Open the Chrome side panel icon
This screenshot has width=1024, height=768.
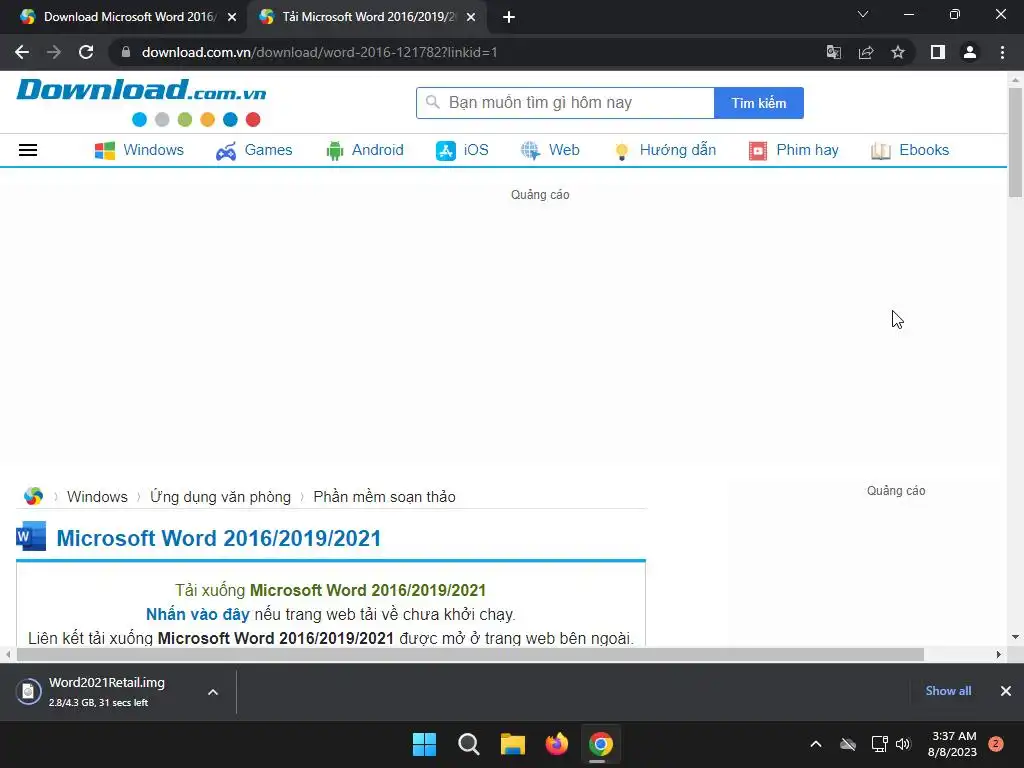938,52
